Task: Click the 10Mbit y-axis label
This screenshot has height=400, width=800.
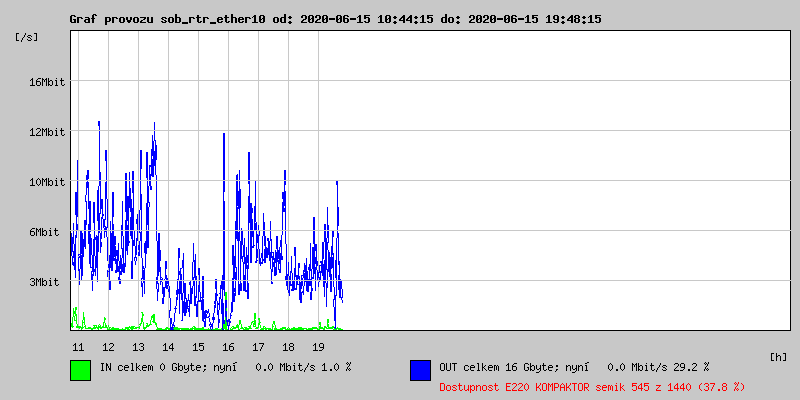Action: [47, 182]
